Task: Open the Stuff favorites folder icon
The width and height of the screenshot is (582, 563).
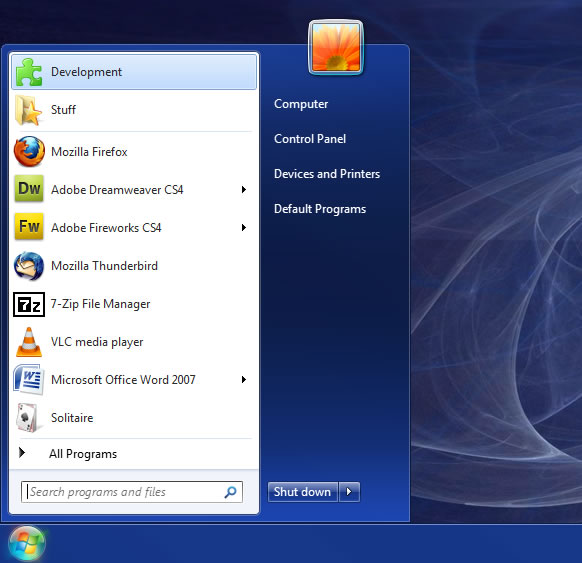Action: click(29, 110)
